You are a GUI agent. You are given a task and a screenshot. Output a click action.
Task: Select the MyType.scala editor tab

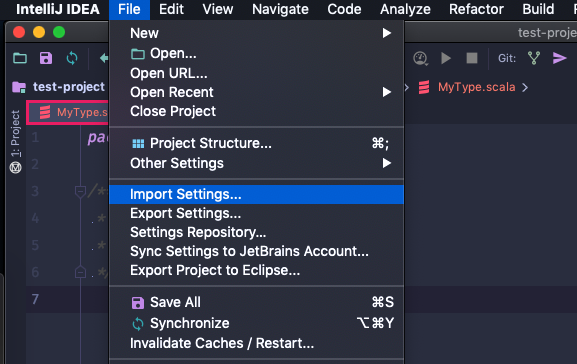(x=68, y=112)
